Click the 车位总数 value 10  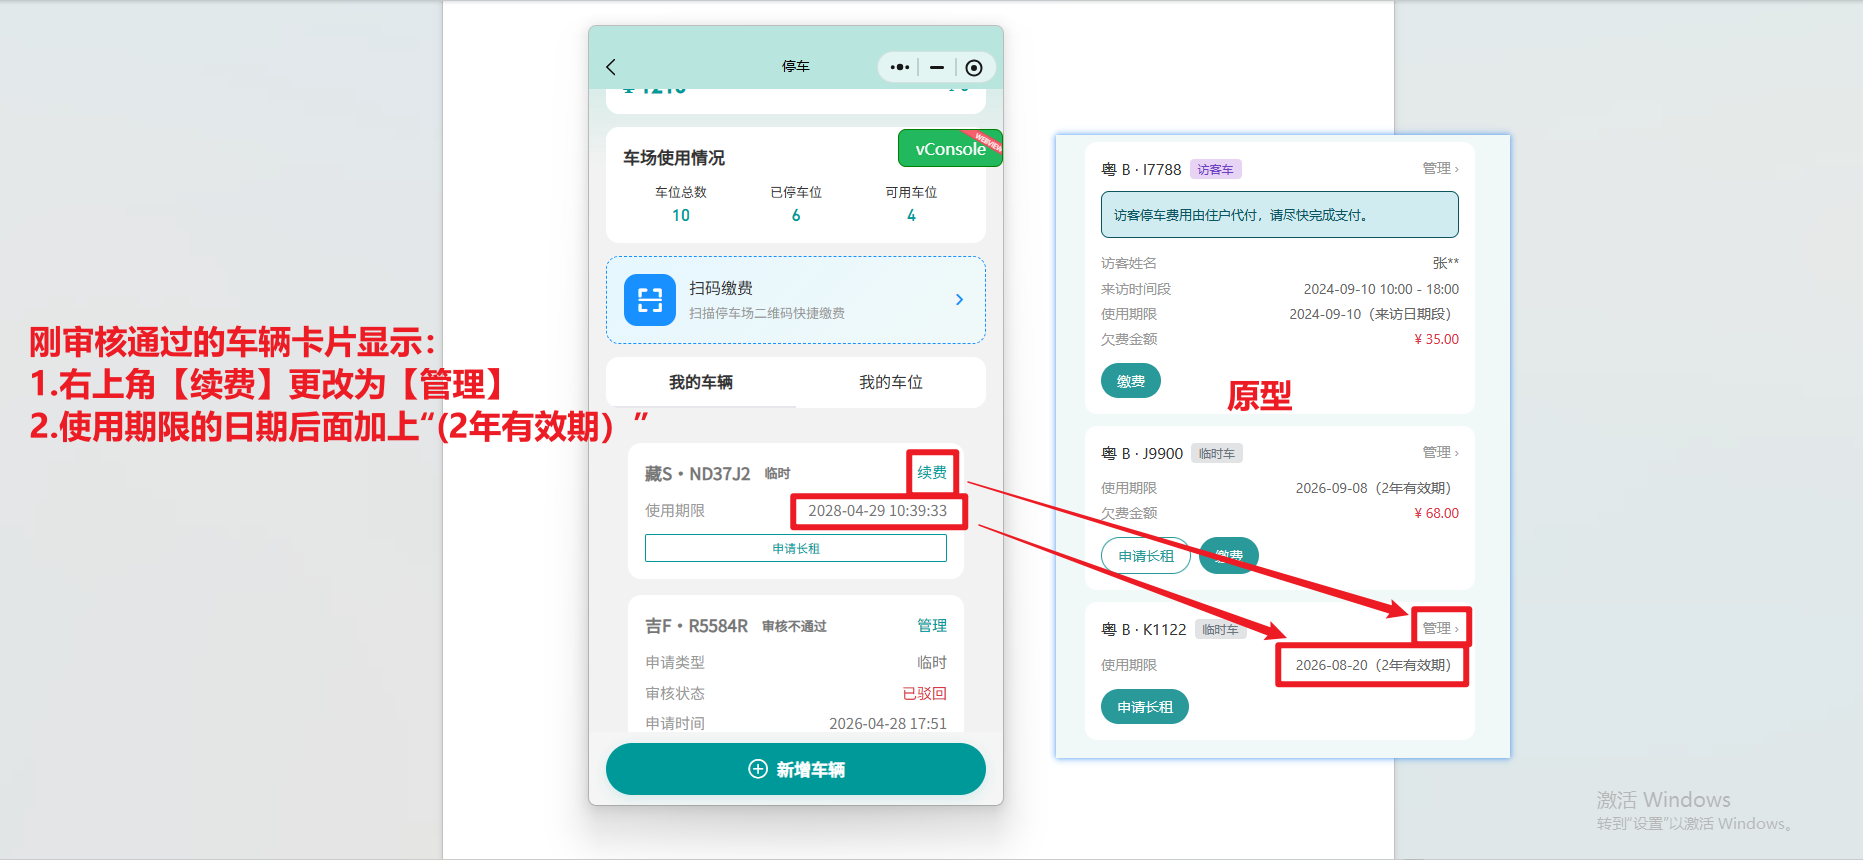point(681,215)
